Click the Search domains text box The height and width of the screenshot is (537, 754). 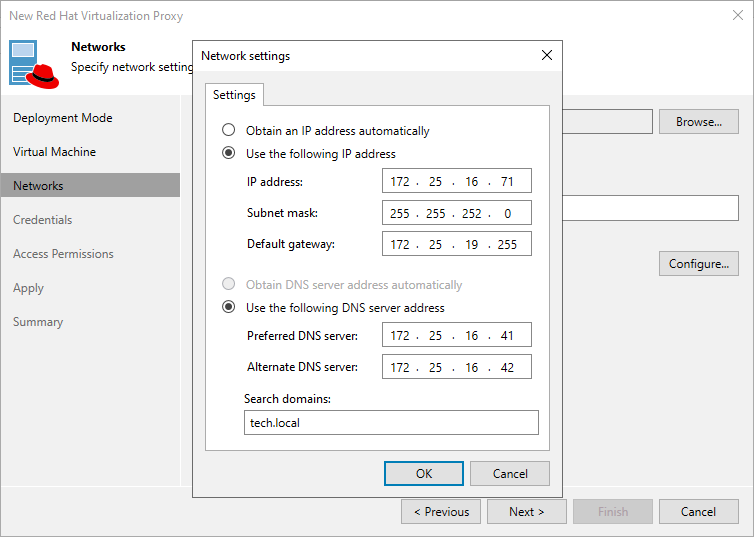[x=391, y=423]
